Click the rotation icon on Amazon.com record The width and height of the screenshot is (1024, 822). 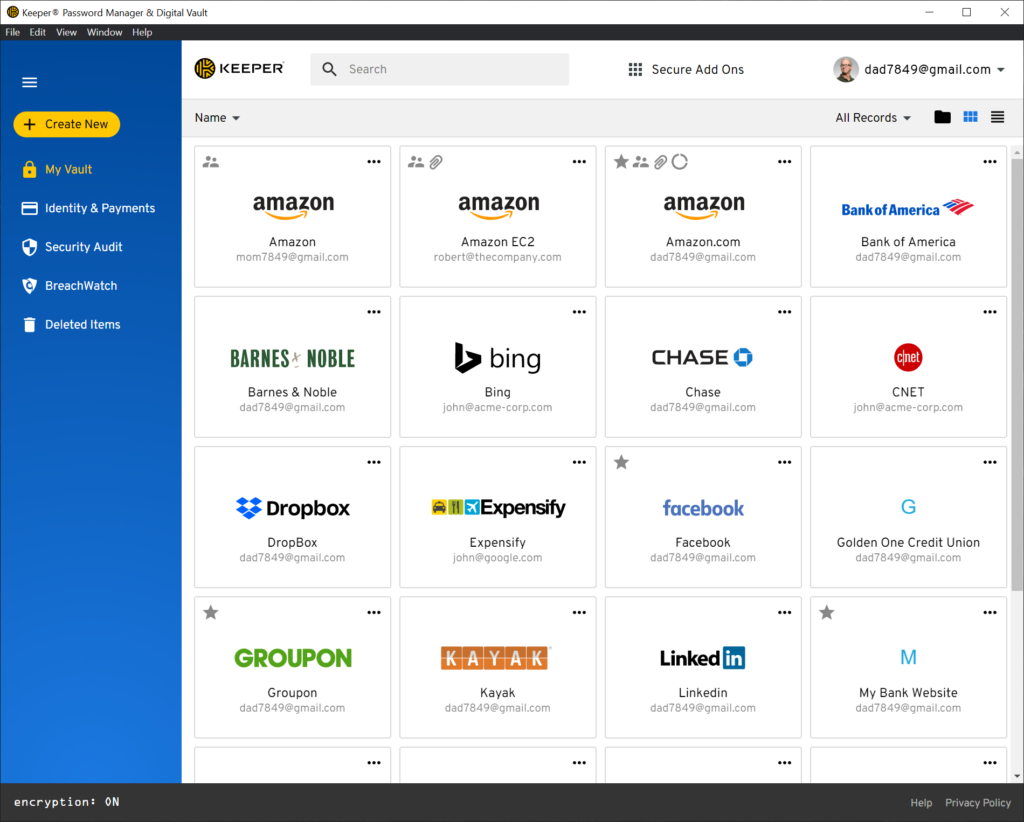point(680,162)
